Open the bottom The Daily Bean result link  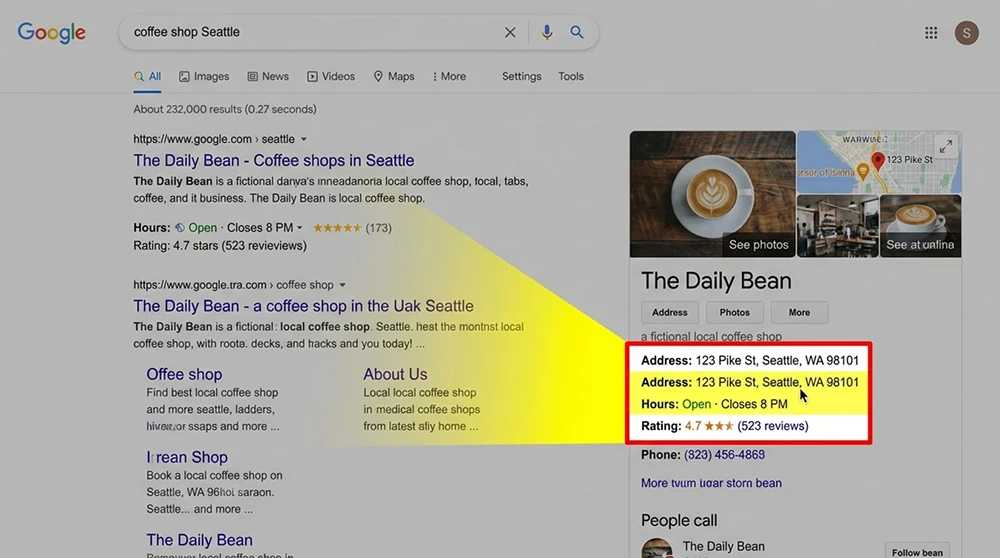click(199, 540)
